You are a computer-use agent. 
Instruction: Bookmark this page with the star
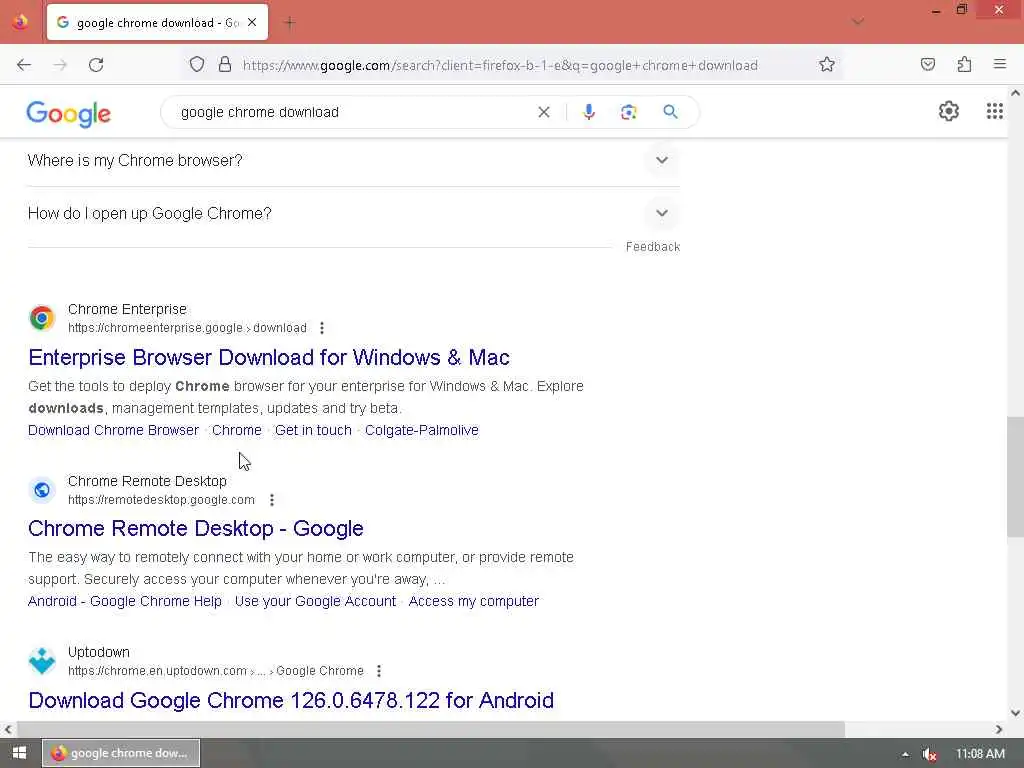827,64
